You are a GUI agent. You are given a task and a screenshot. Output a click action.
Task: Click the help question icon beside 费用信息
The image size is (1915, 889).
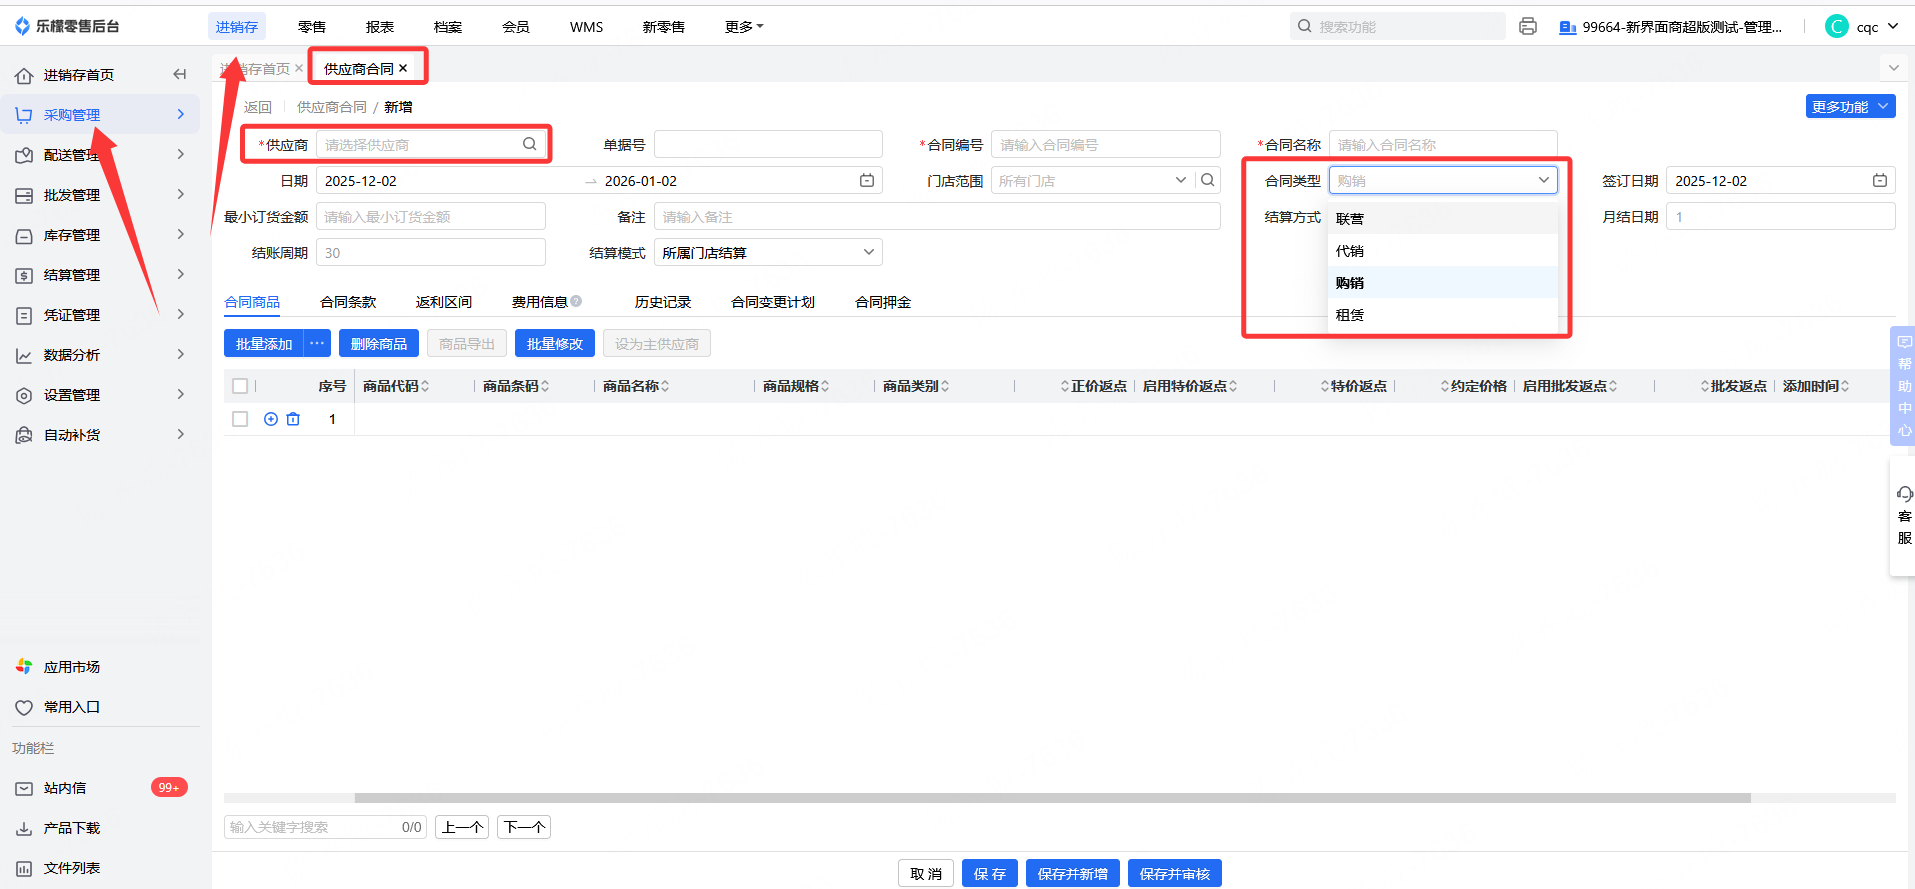(576, 302)
